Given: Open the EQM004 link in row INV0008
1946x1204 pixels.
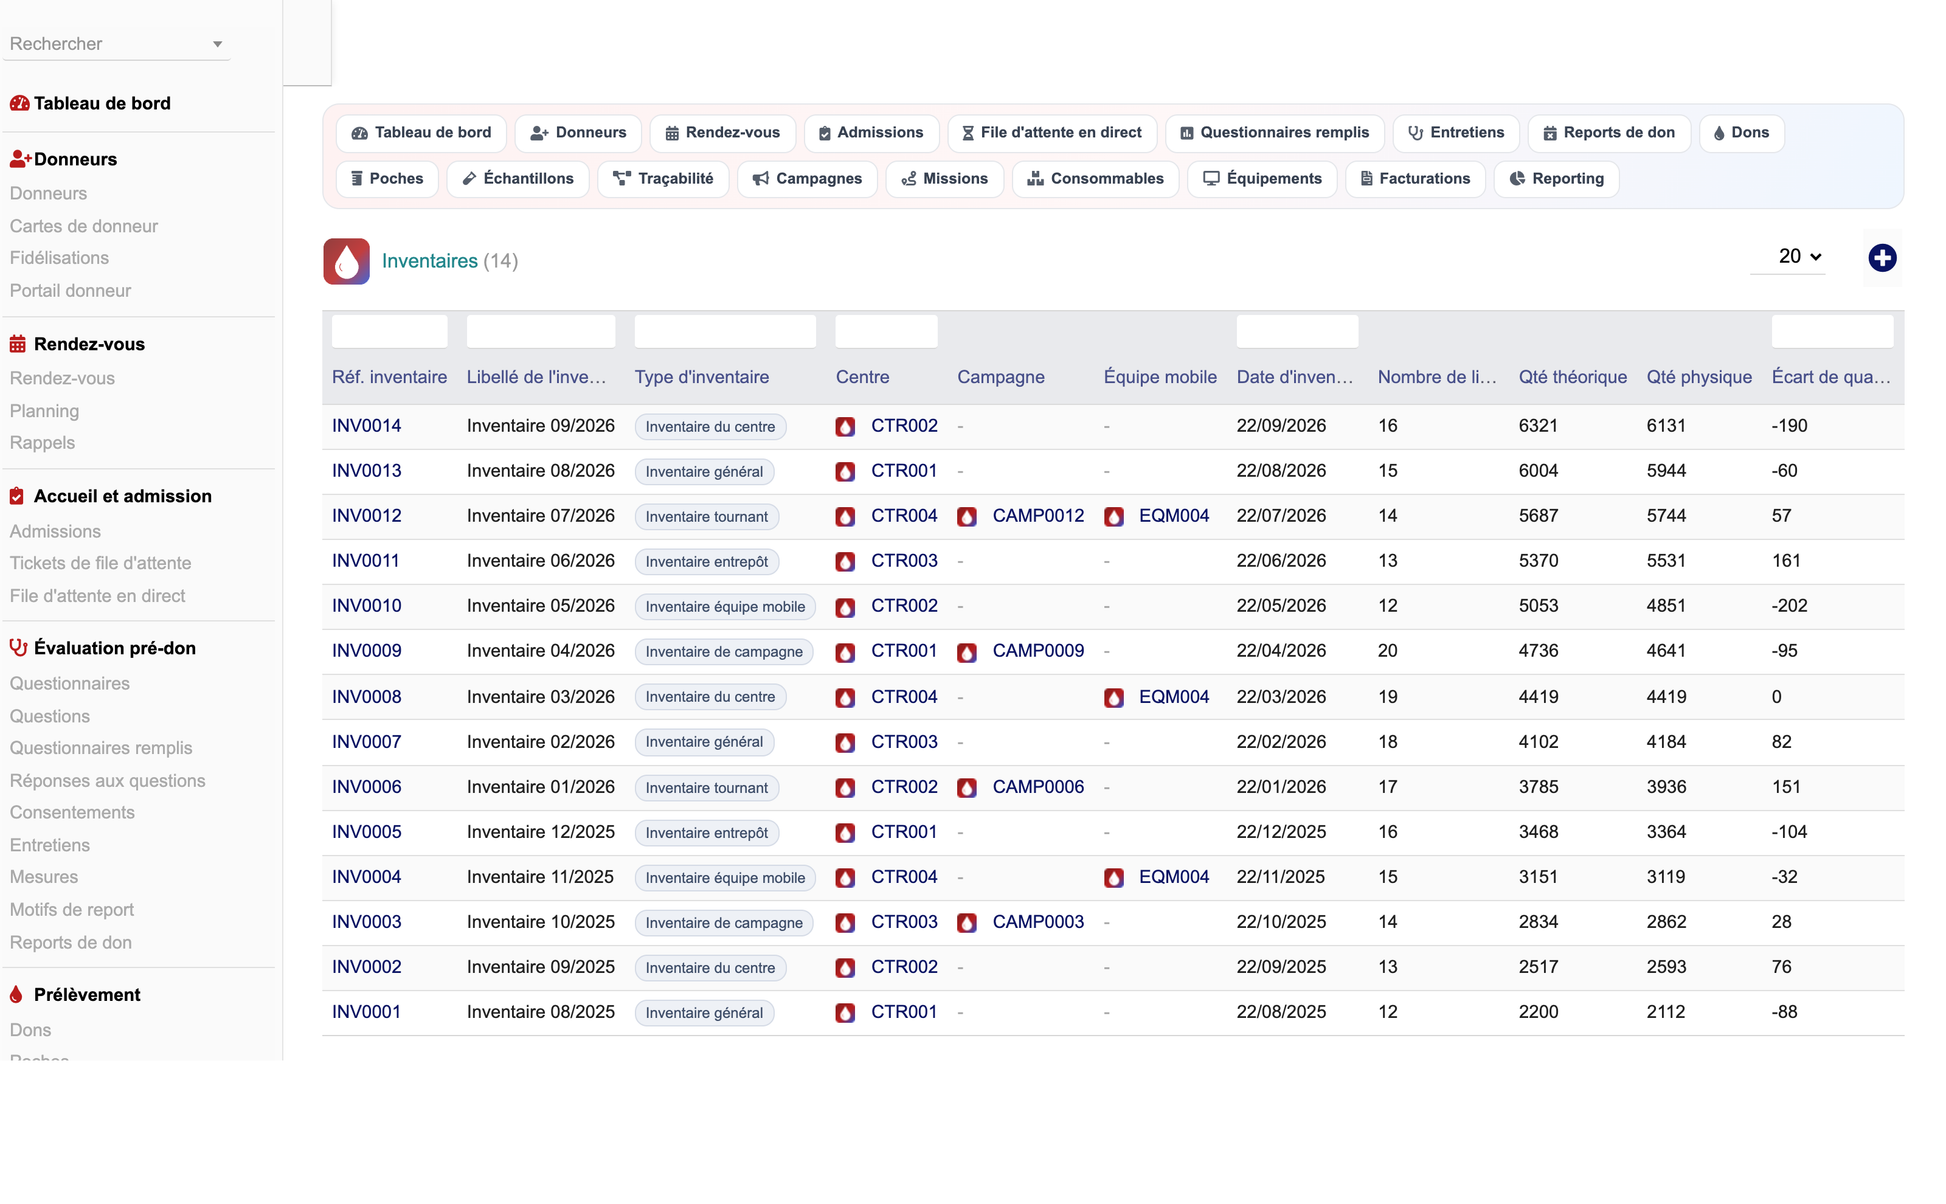Looking at the screenshot, I should pyautogui.click(x=1174, y=697).
